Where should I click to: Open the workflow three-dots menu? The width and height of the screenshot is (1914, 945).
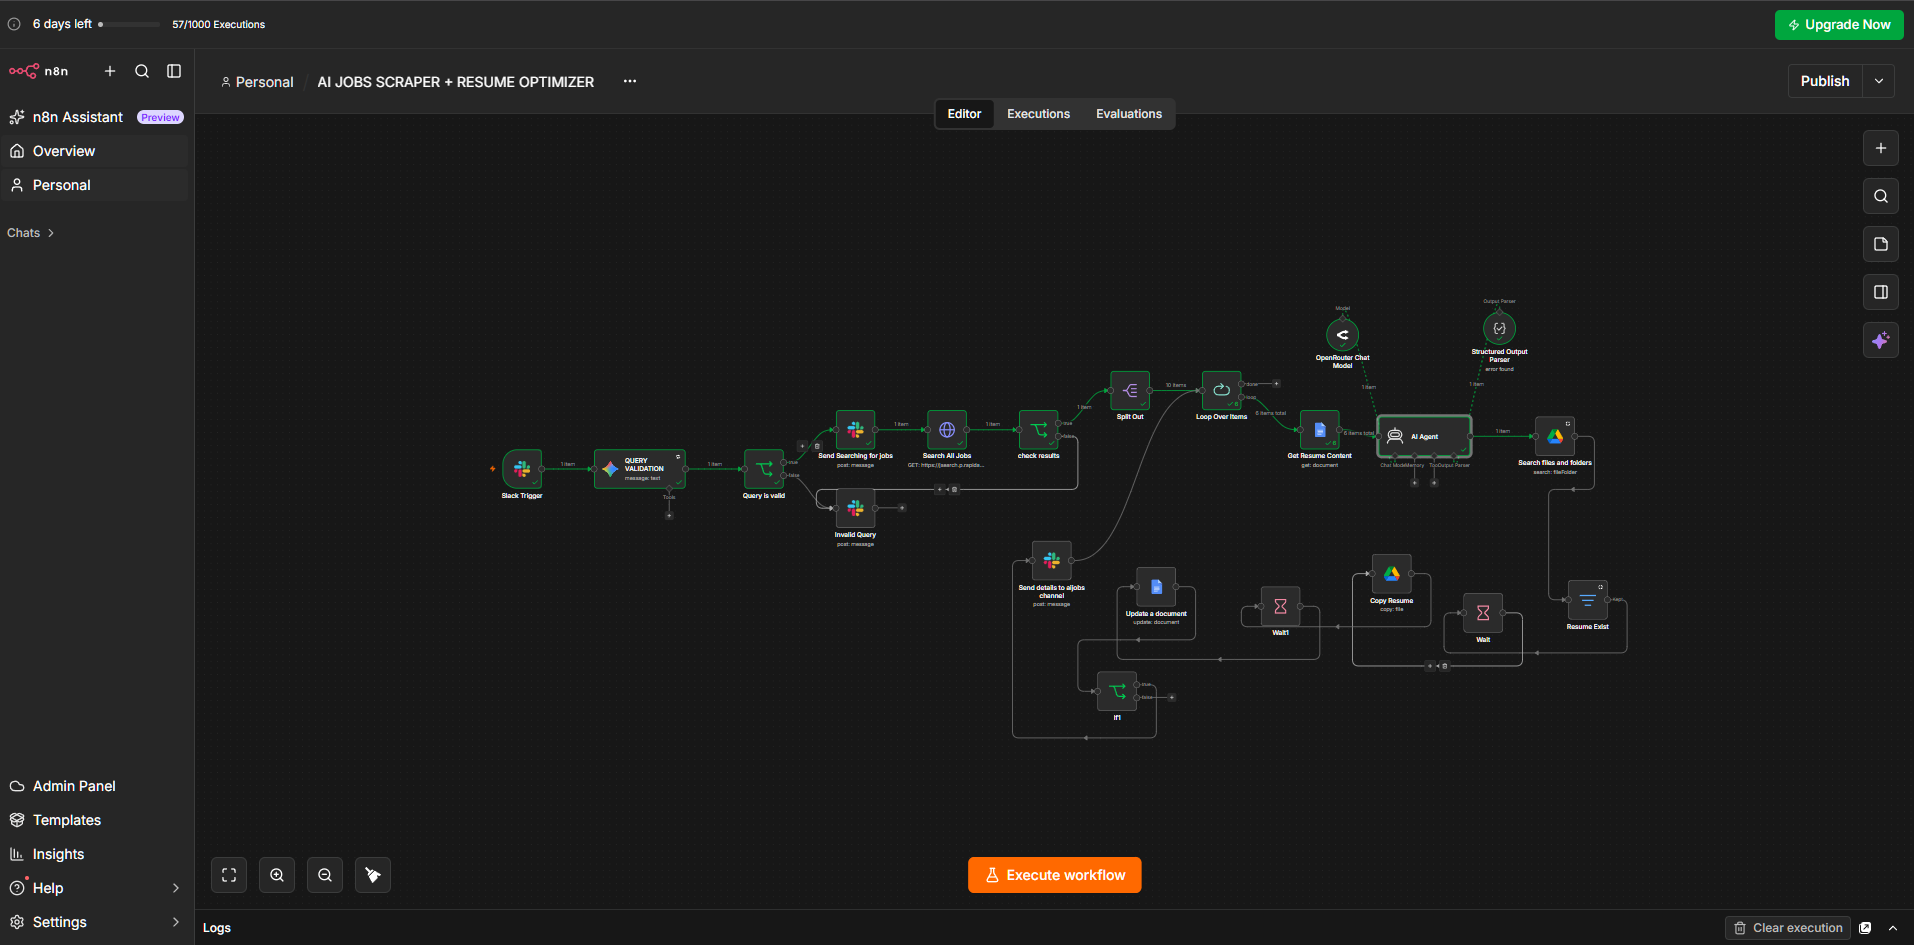630,81
